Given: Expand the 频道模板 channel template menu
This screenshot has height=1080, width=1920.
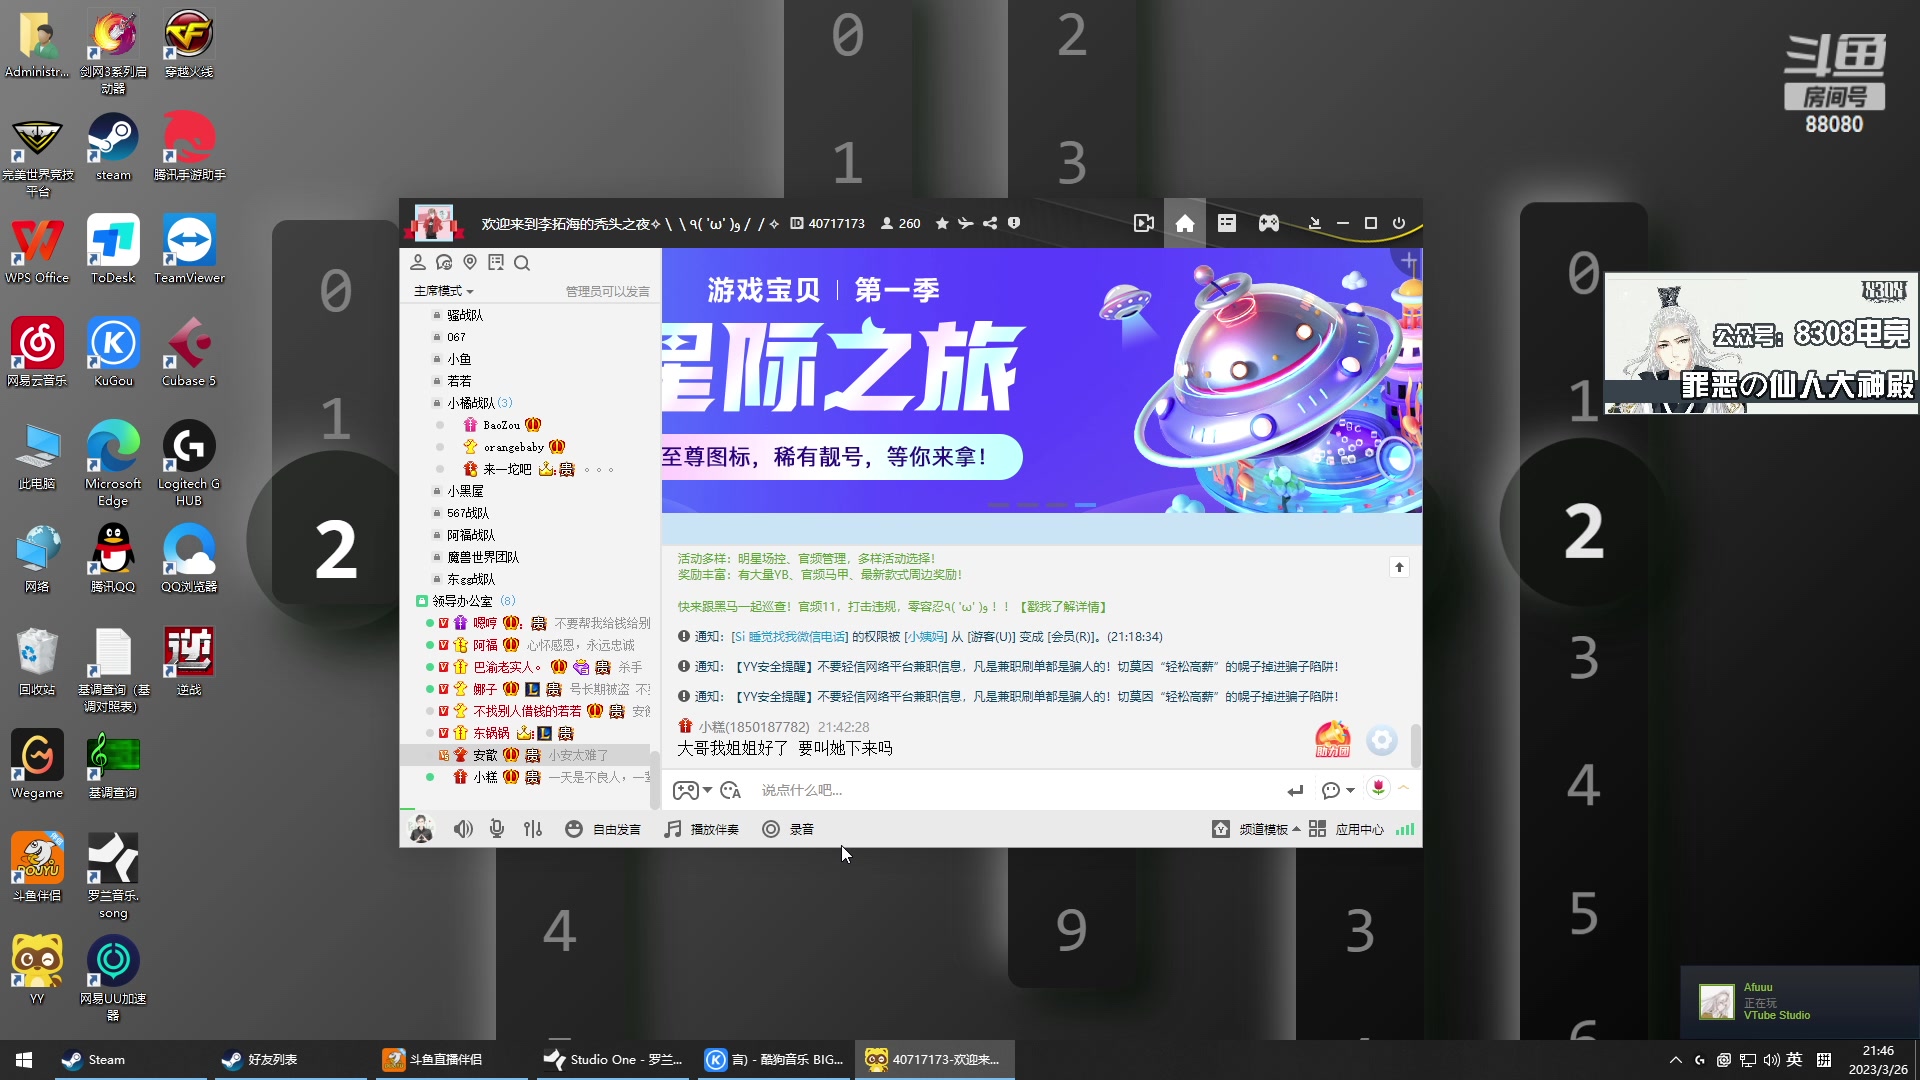Looking at the screenshot, I should 1265,829.
